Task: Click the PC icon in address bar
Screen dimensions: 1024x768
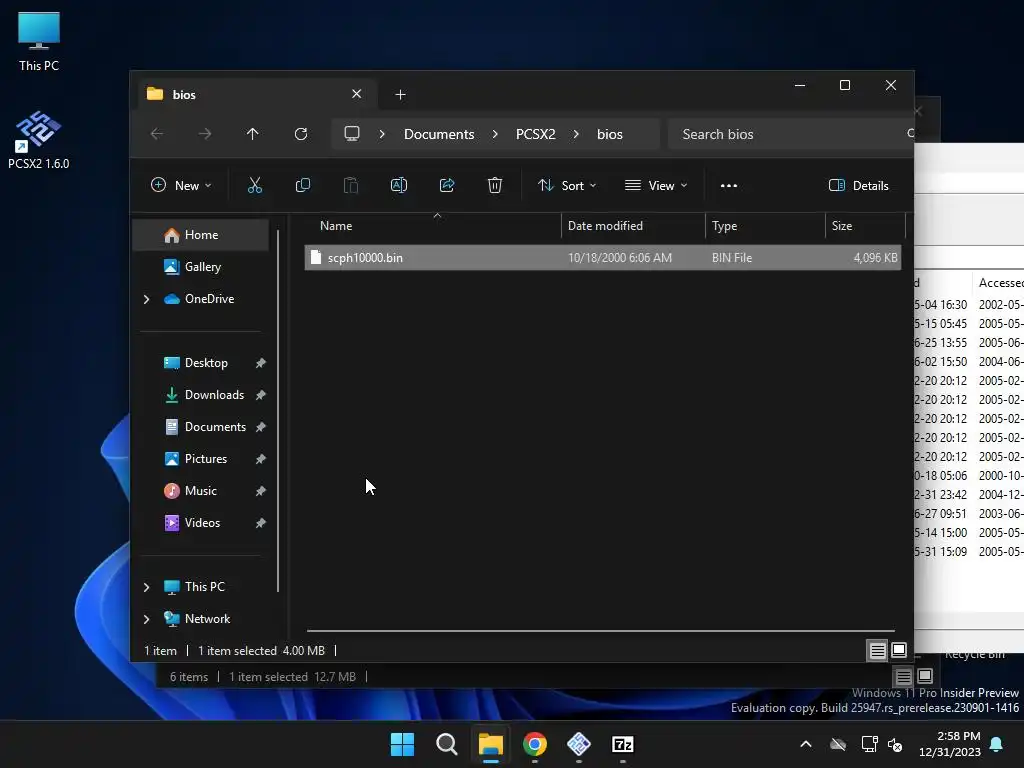Action: click(352, 134)
